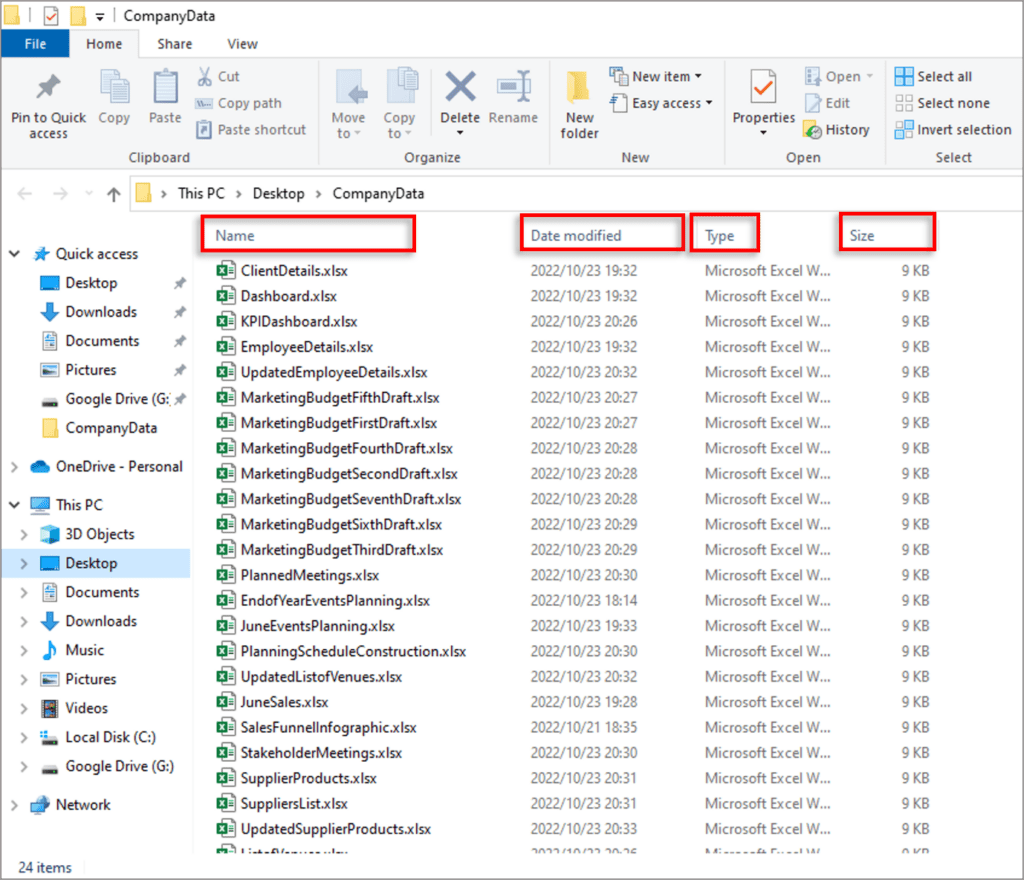Click the Delete icon in Organize group
The image size is (1024, 880).
click(x=460, y=87)
